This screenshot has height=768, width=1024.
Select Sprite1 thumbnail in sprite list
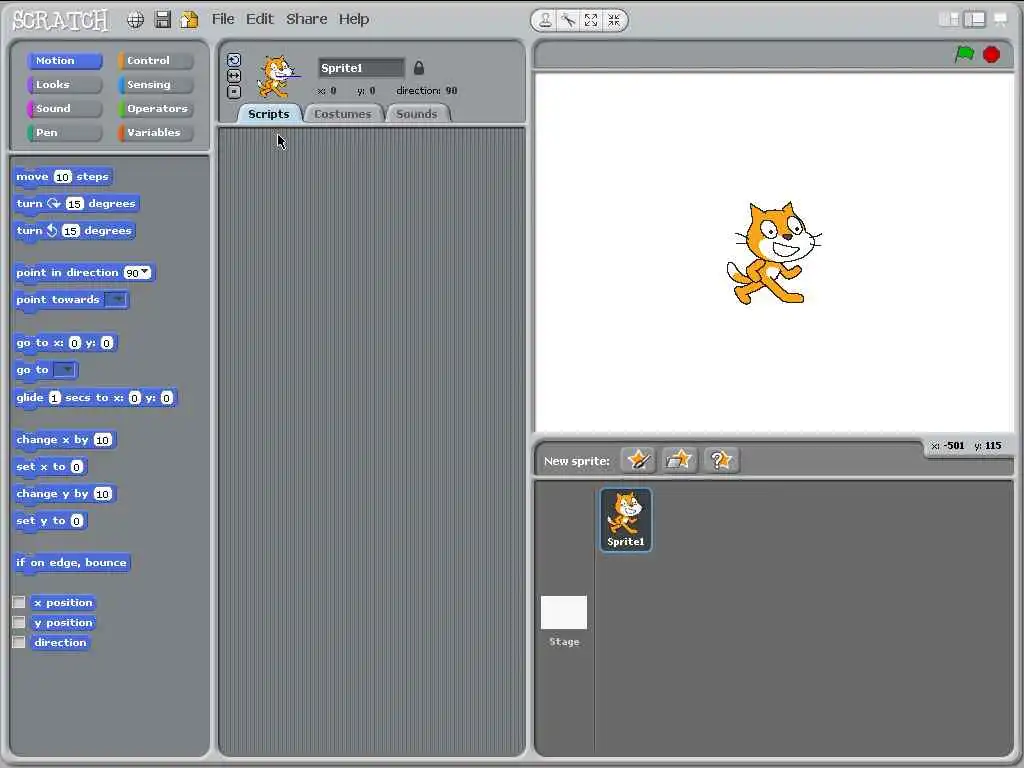point(626,520)
